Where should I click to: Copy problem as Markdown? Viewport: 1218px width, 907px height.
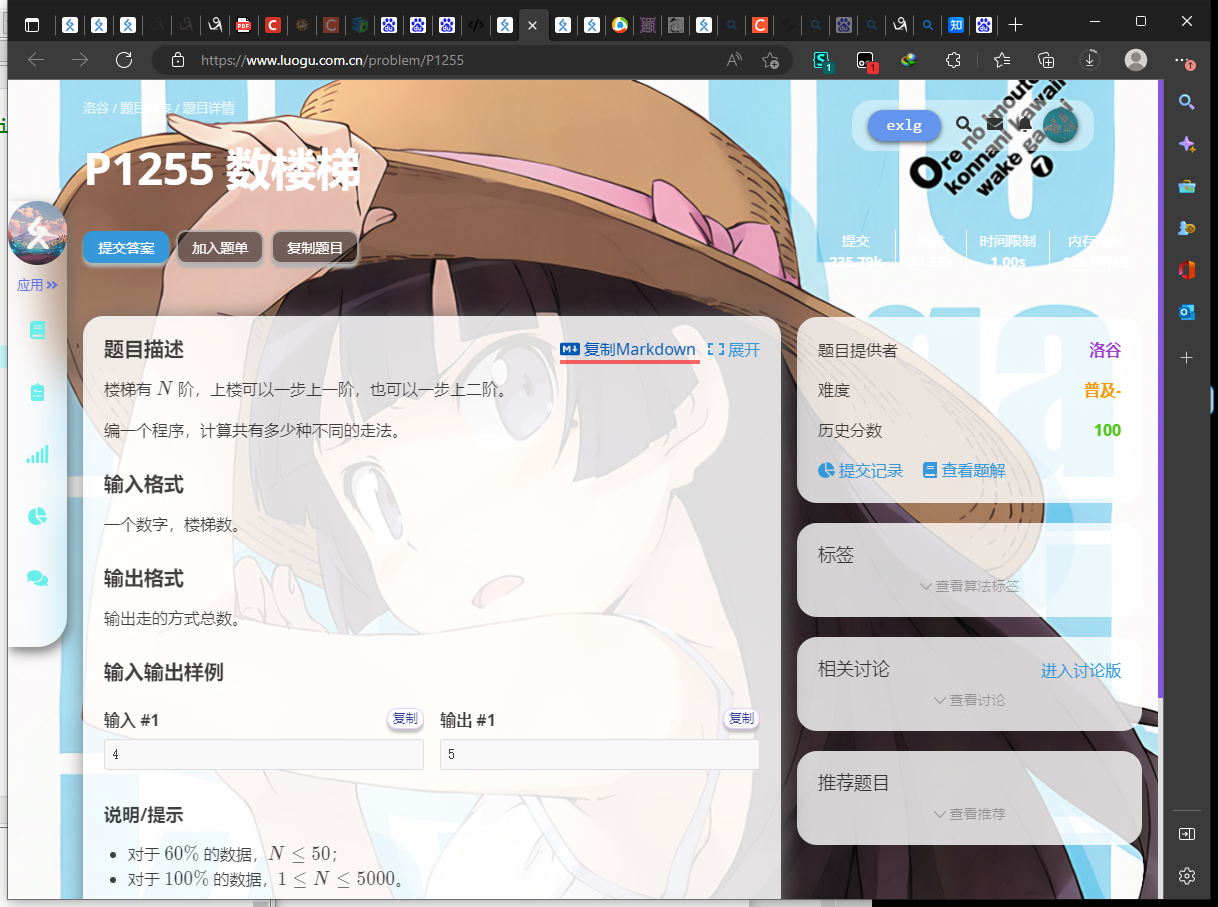click(628, 349)
